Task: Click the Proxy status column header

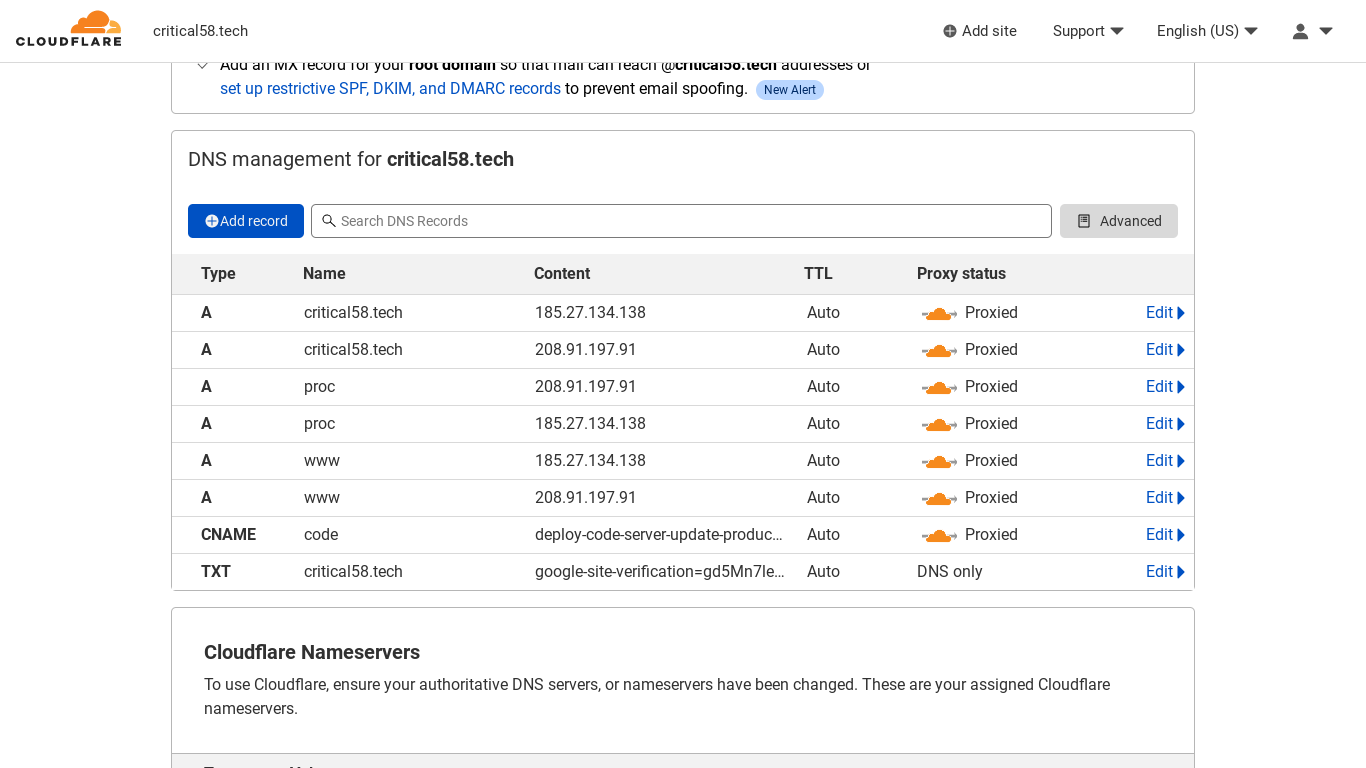Action: [961, 274]
